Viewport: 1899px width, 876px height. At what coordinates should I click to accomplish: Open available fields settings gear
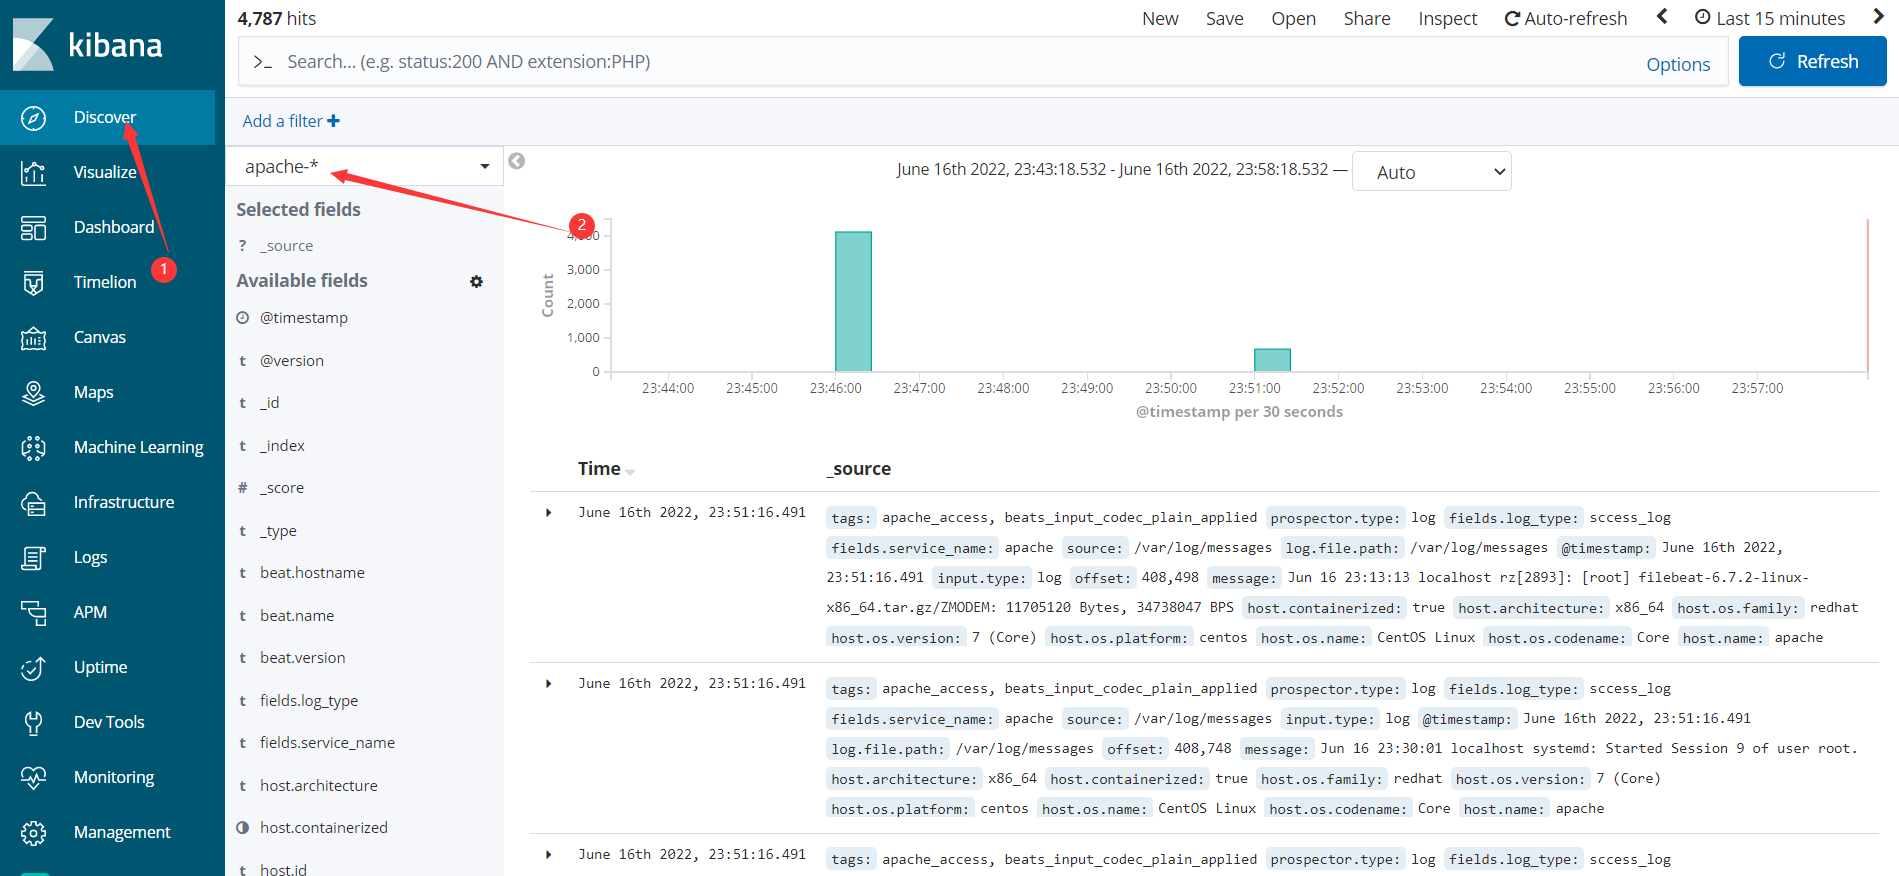(476, 282)
